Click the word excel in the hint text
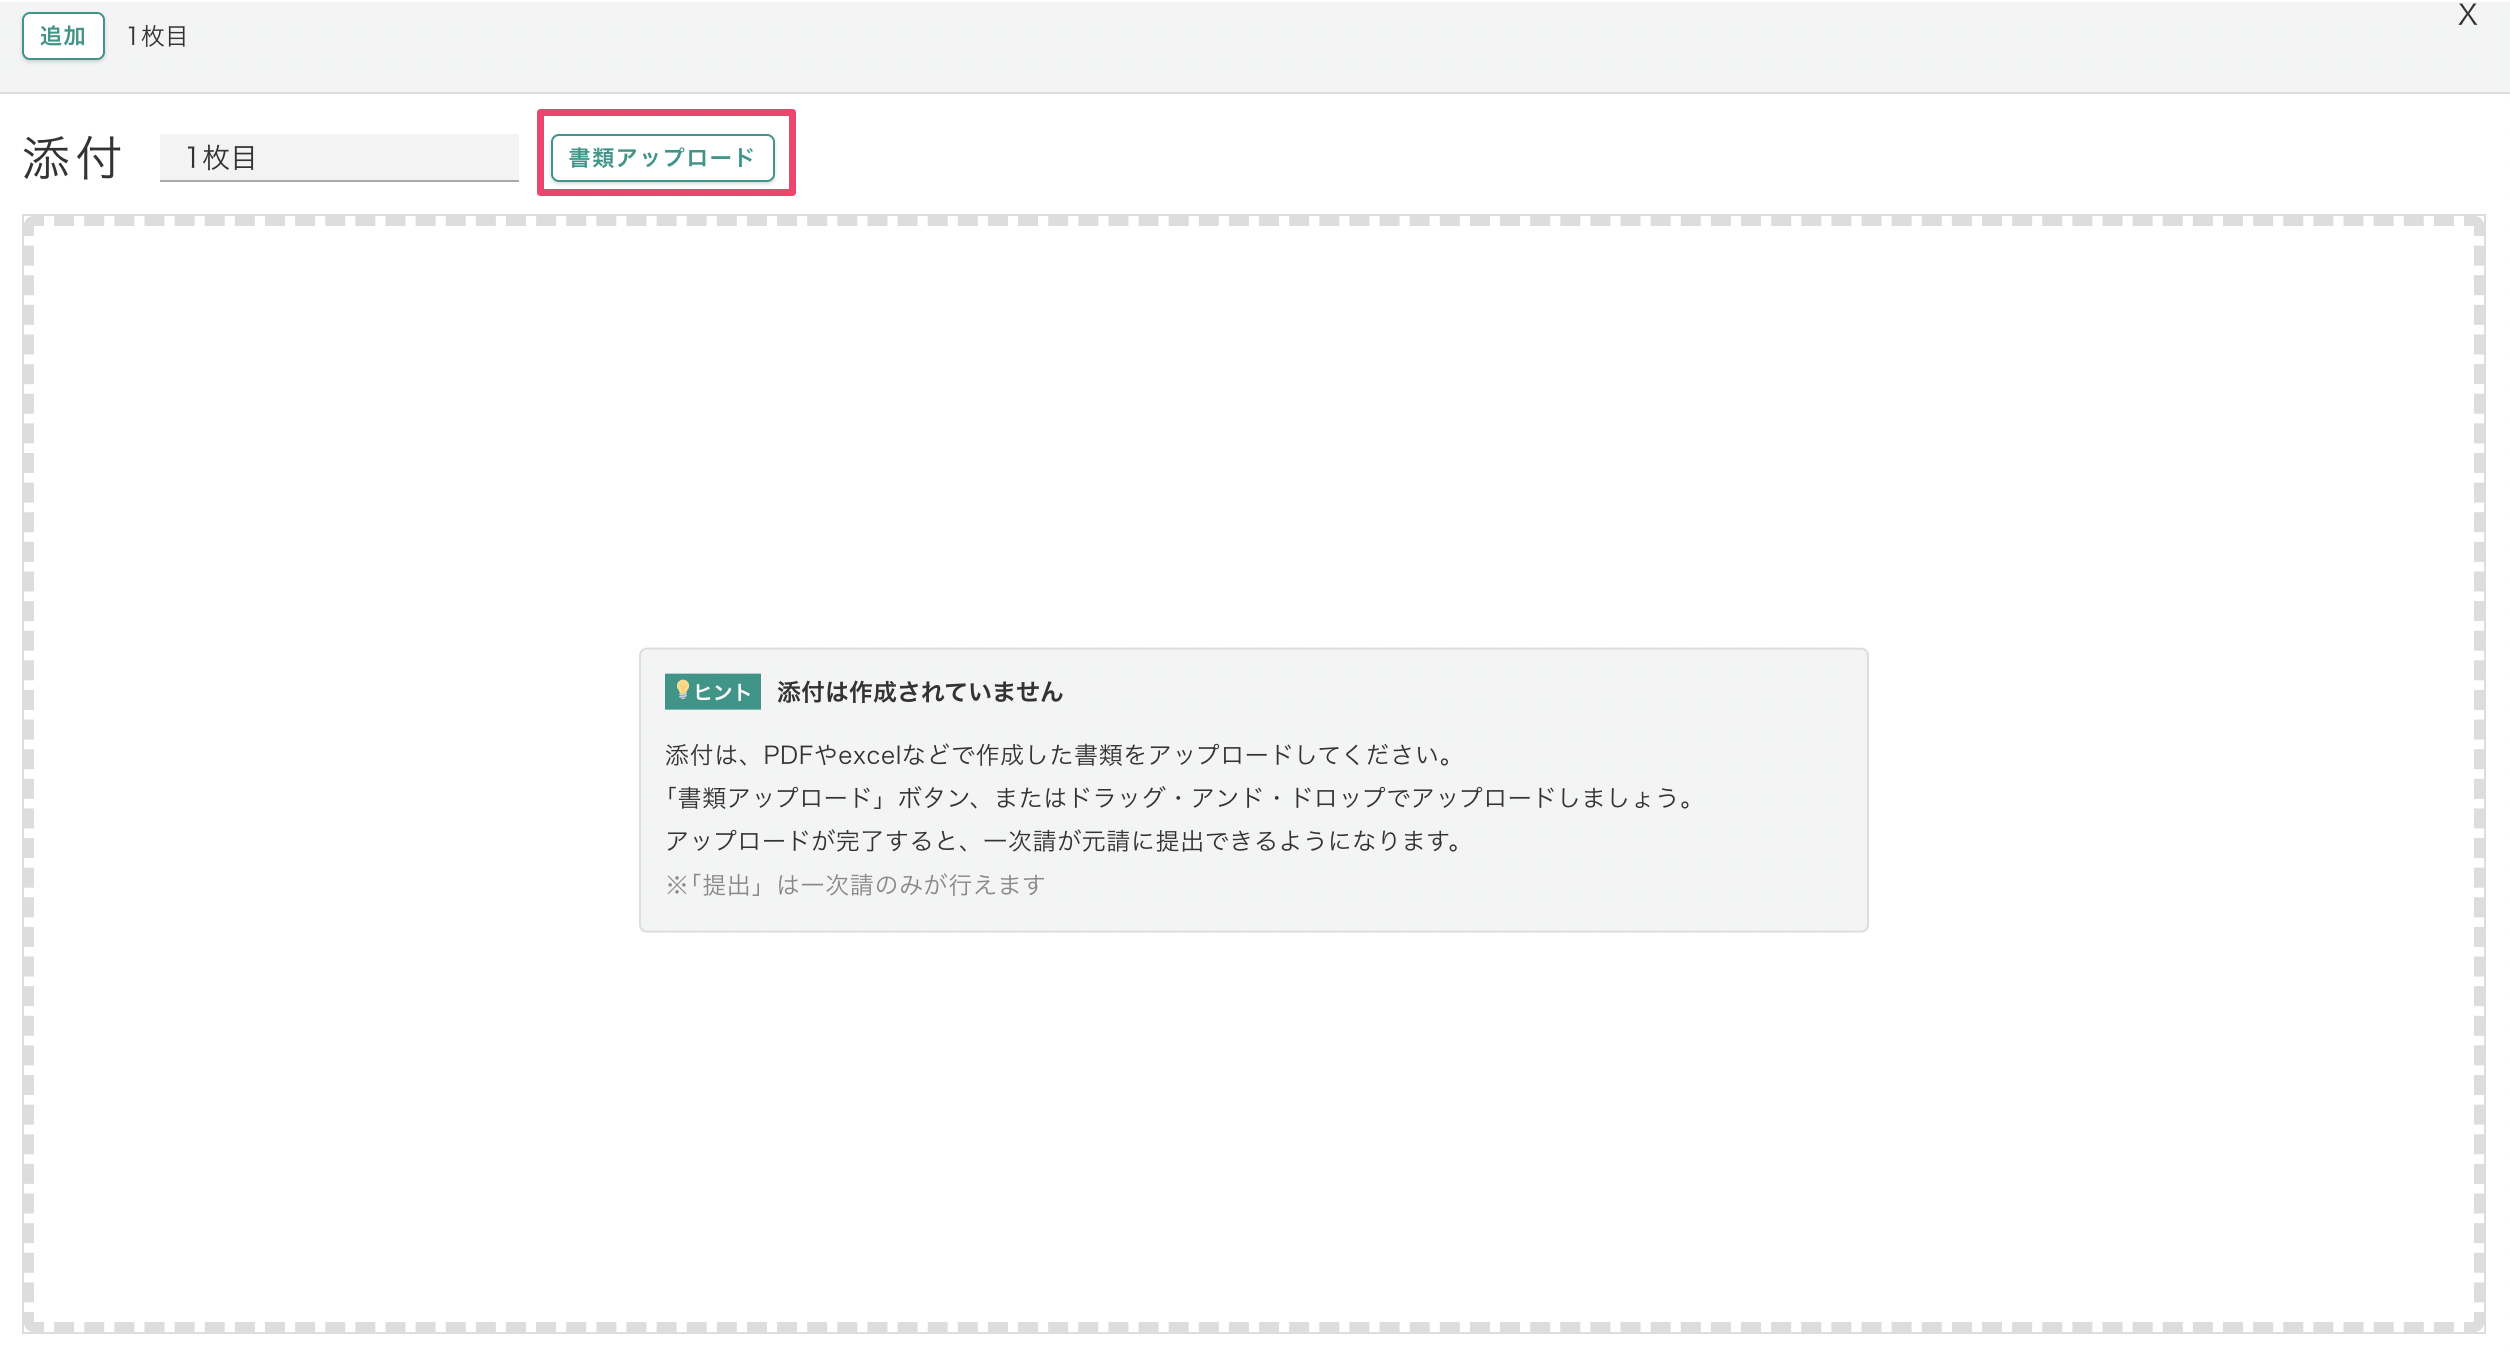Image resolution: width=2510 pixels, height=1366 pixels. pos(870,755)
